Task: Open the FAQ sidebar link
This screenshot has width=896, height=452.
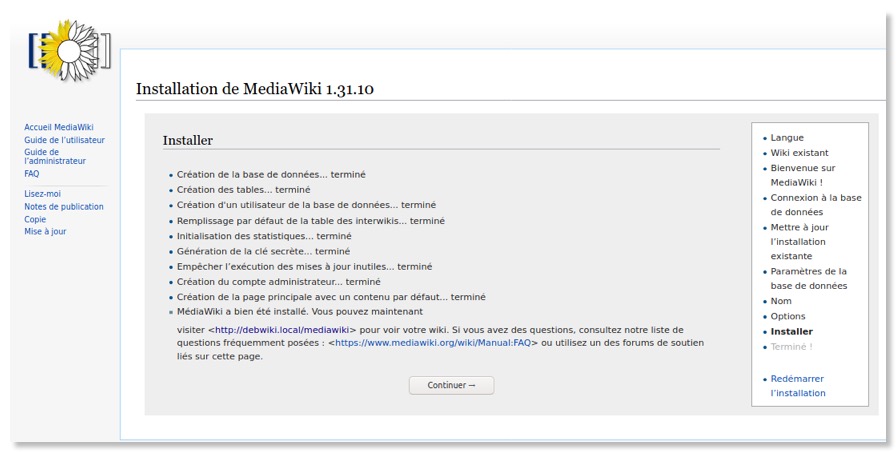Action: coord(31,174)
